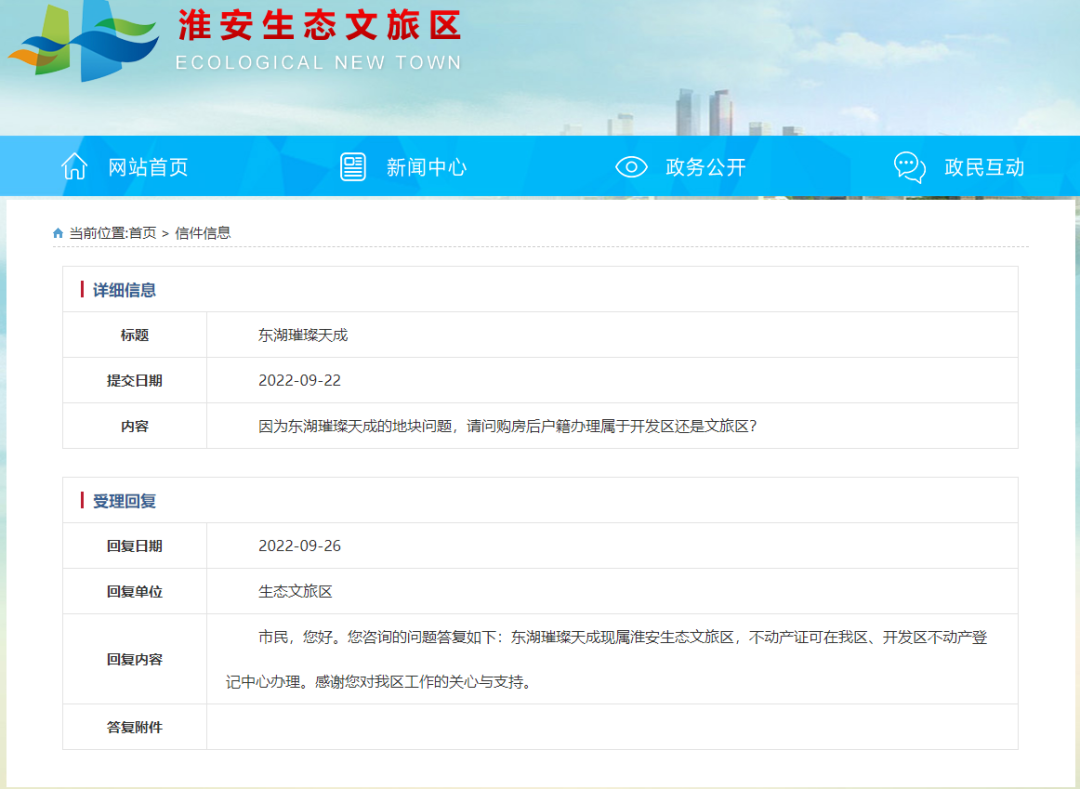Click the 首页 breadcrumb link
1080x789 pixels.
tap(142, 233)
